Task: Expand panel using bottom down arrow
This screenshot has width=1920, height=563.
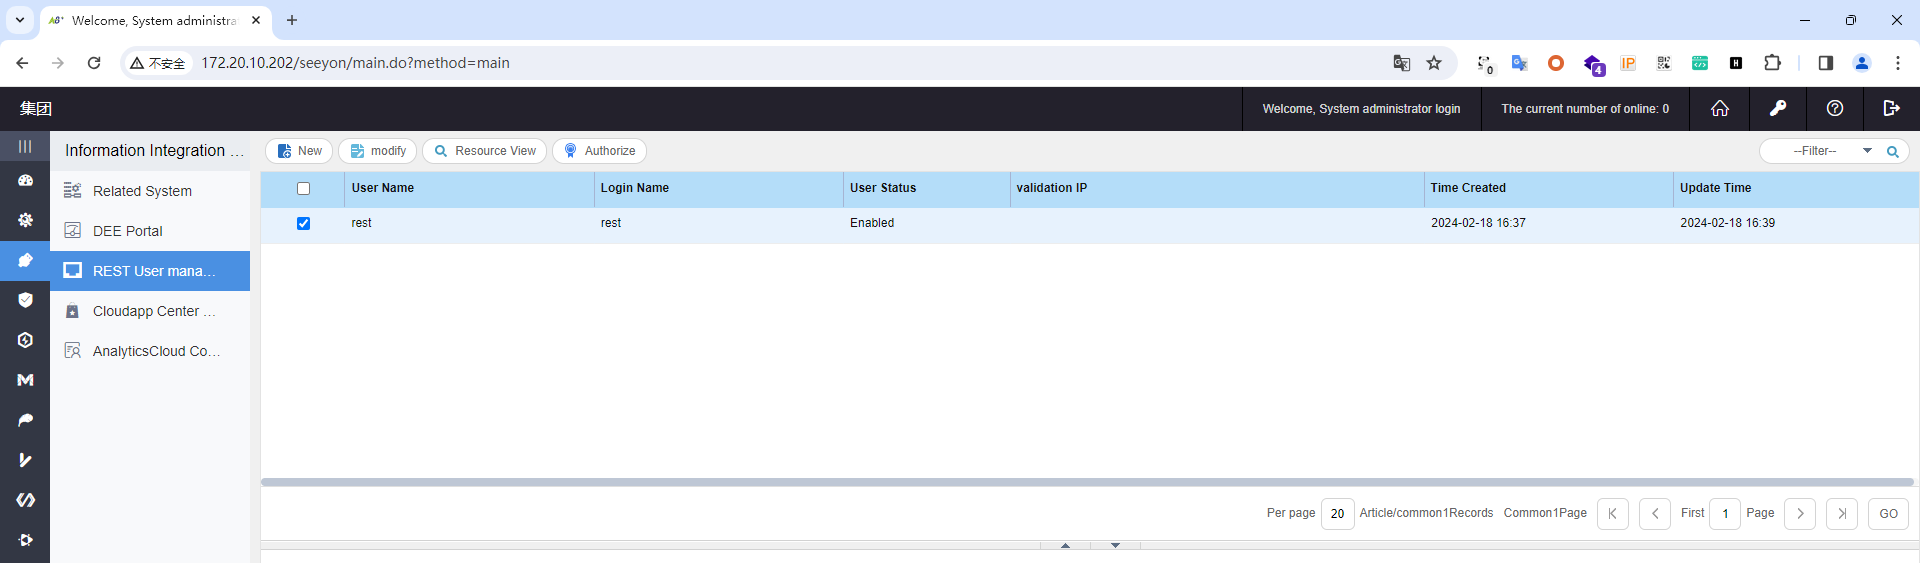Action: (x=1115, y=546)
